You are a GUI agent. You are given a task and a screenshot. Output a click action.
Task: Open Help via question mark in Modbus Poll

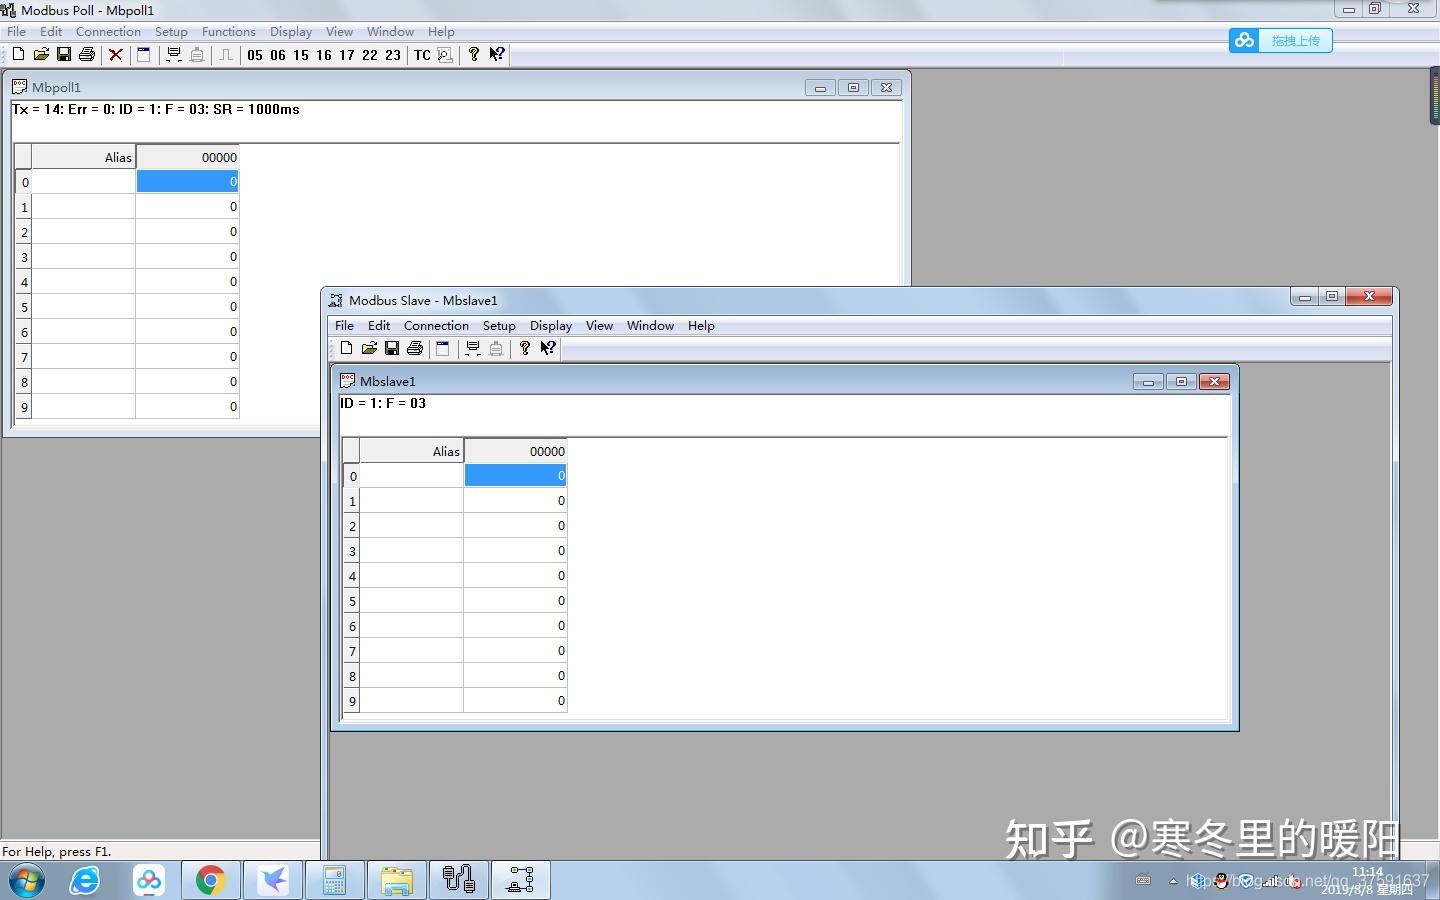click(473, 55)
